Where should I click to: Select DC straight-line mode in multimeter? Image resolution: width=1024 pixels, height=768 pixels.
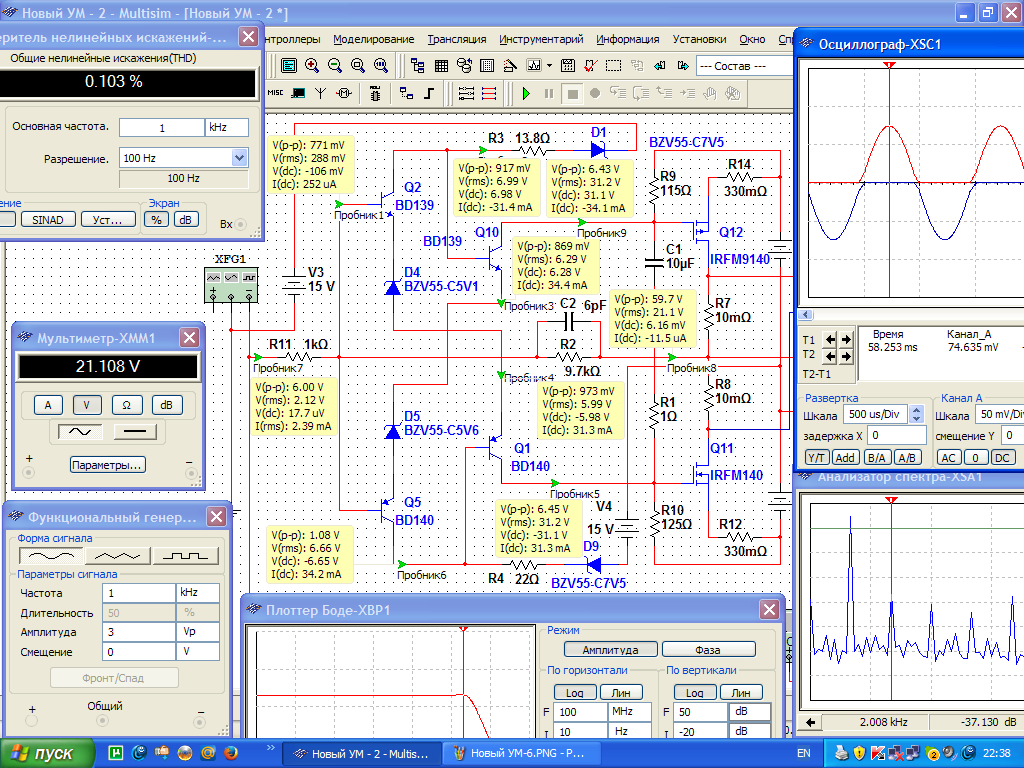click(135, 432)
